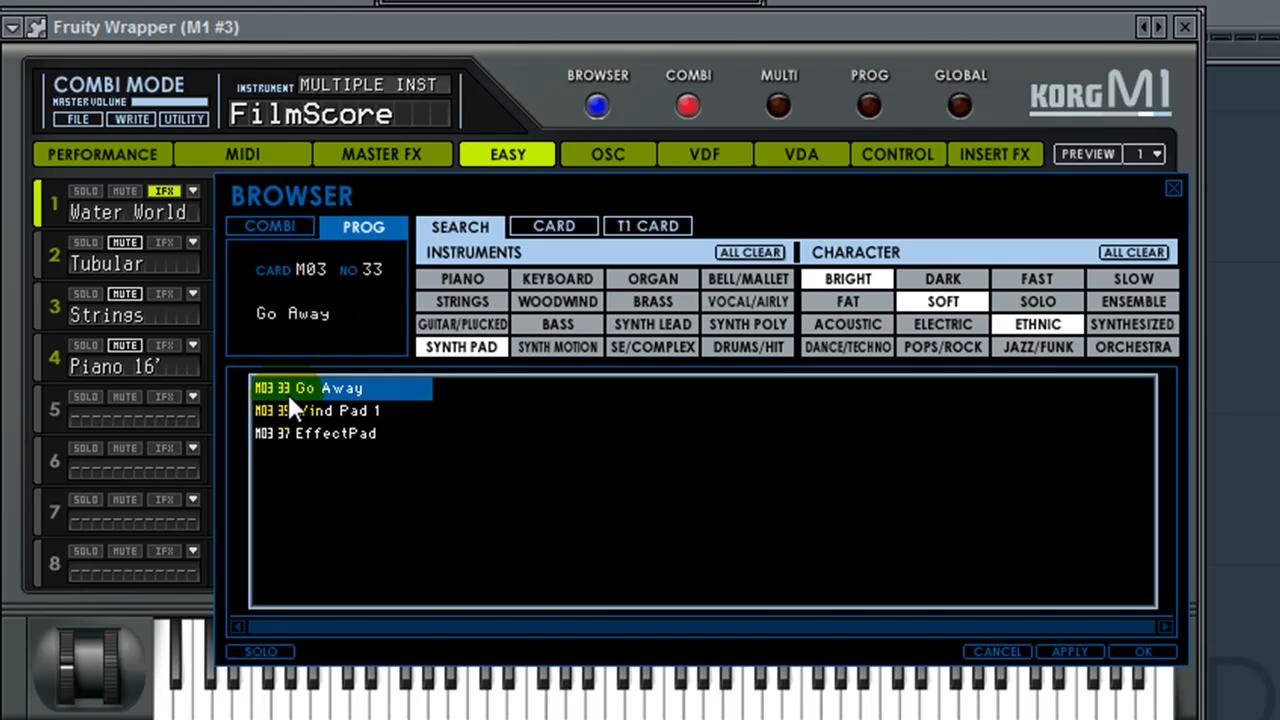Toggle the BRIGHT character filter

pos(848,279)
